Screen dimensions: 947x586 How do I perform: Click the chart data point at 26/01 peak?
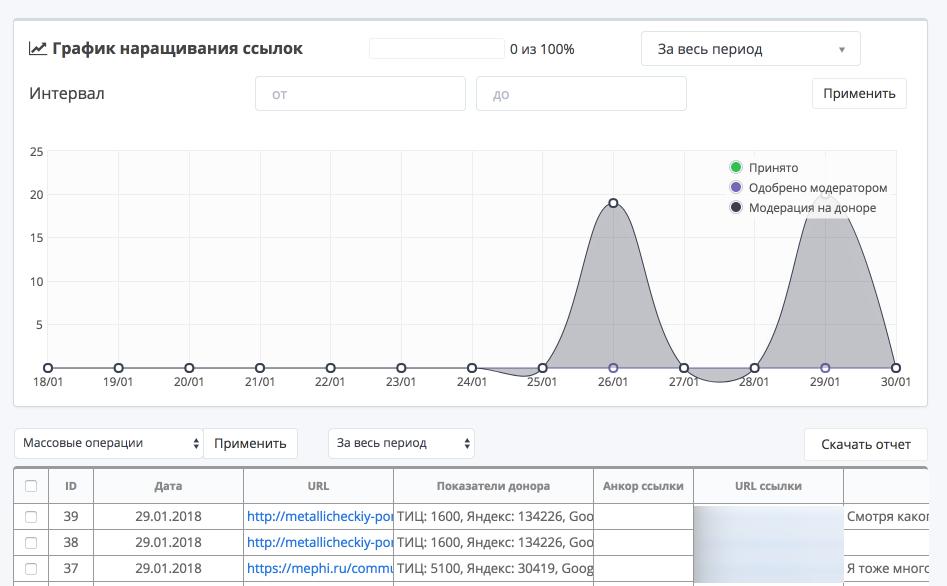tap(613, 203)
